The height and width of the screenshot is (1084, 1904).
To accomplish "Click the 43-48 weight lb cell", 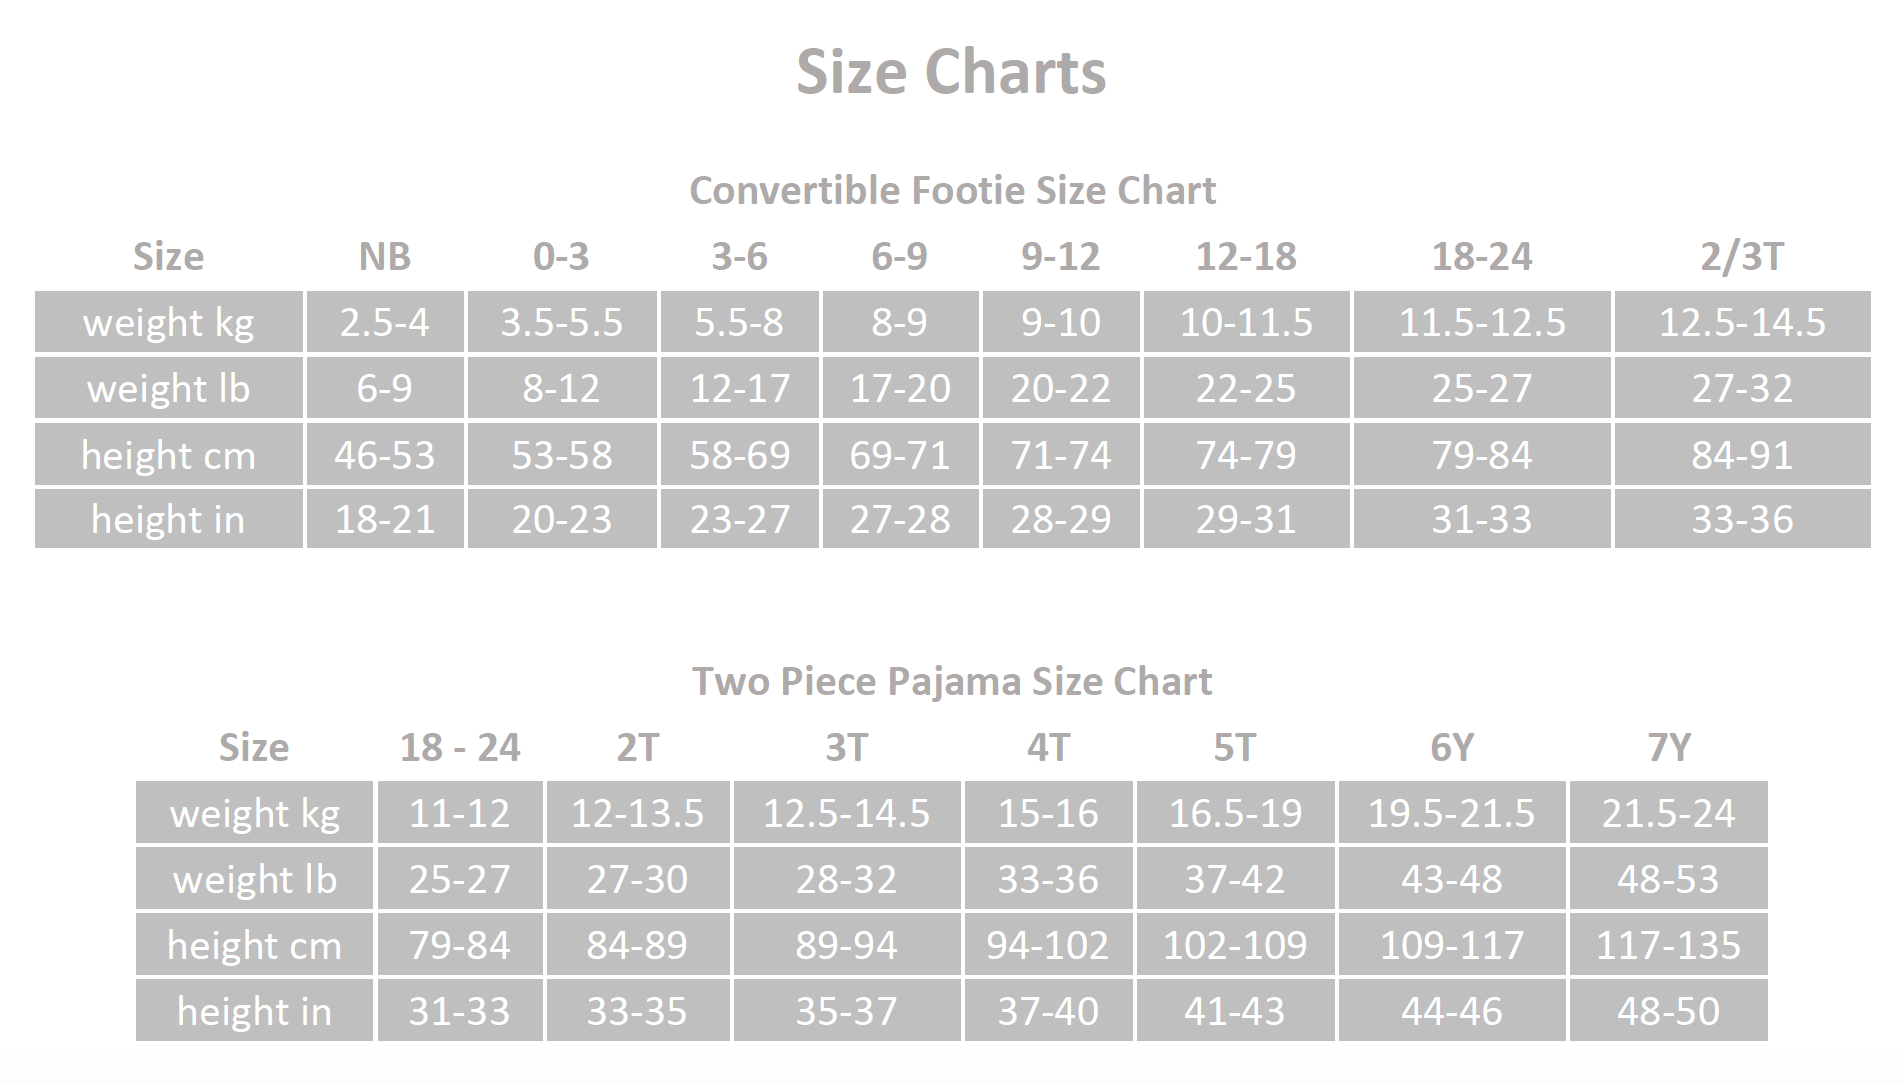I will pyautogui.click(x=1451, y=879).
